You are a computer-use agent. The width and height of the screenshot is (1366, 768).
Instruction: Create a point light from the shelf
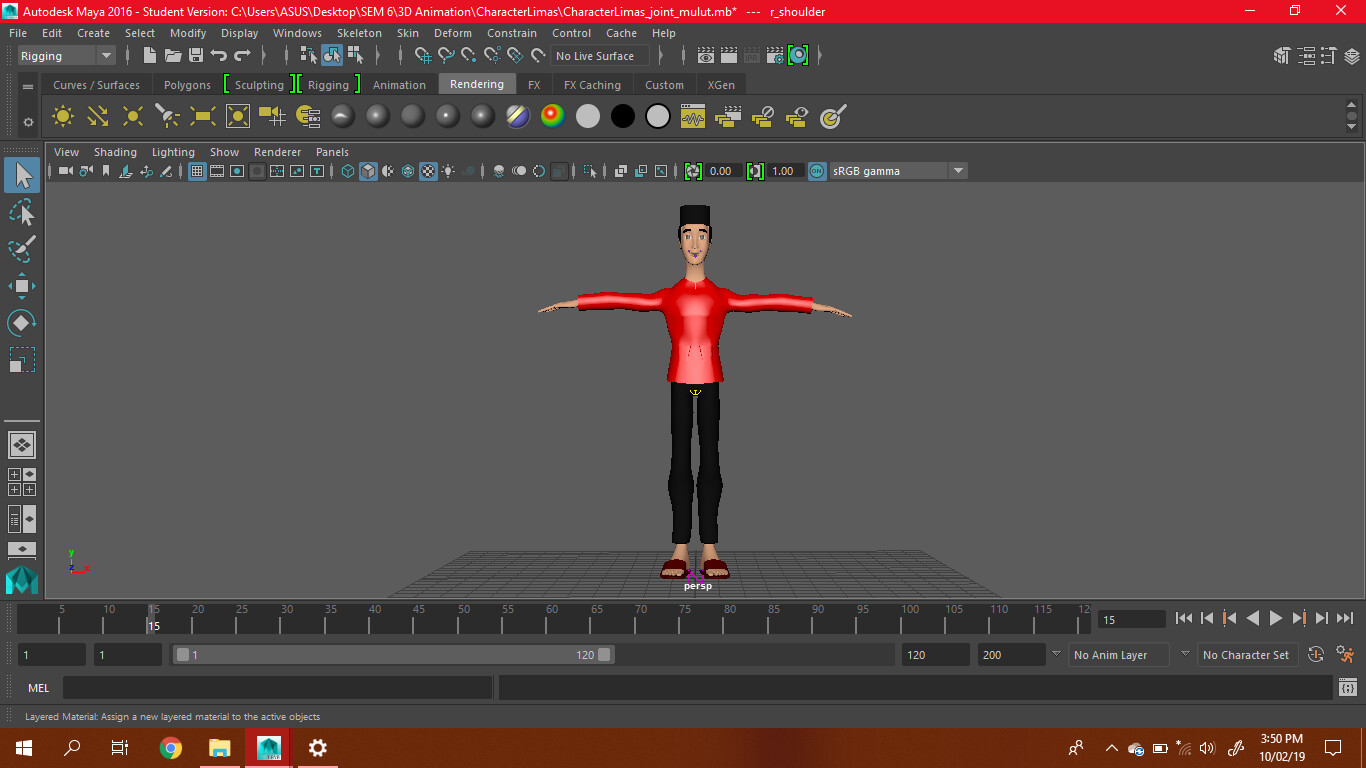coord(133,117)
